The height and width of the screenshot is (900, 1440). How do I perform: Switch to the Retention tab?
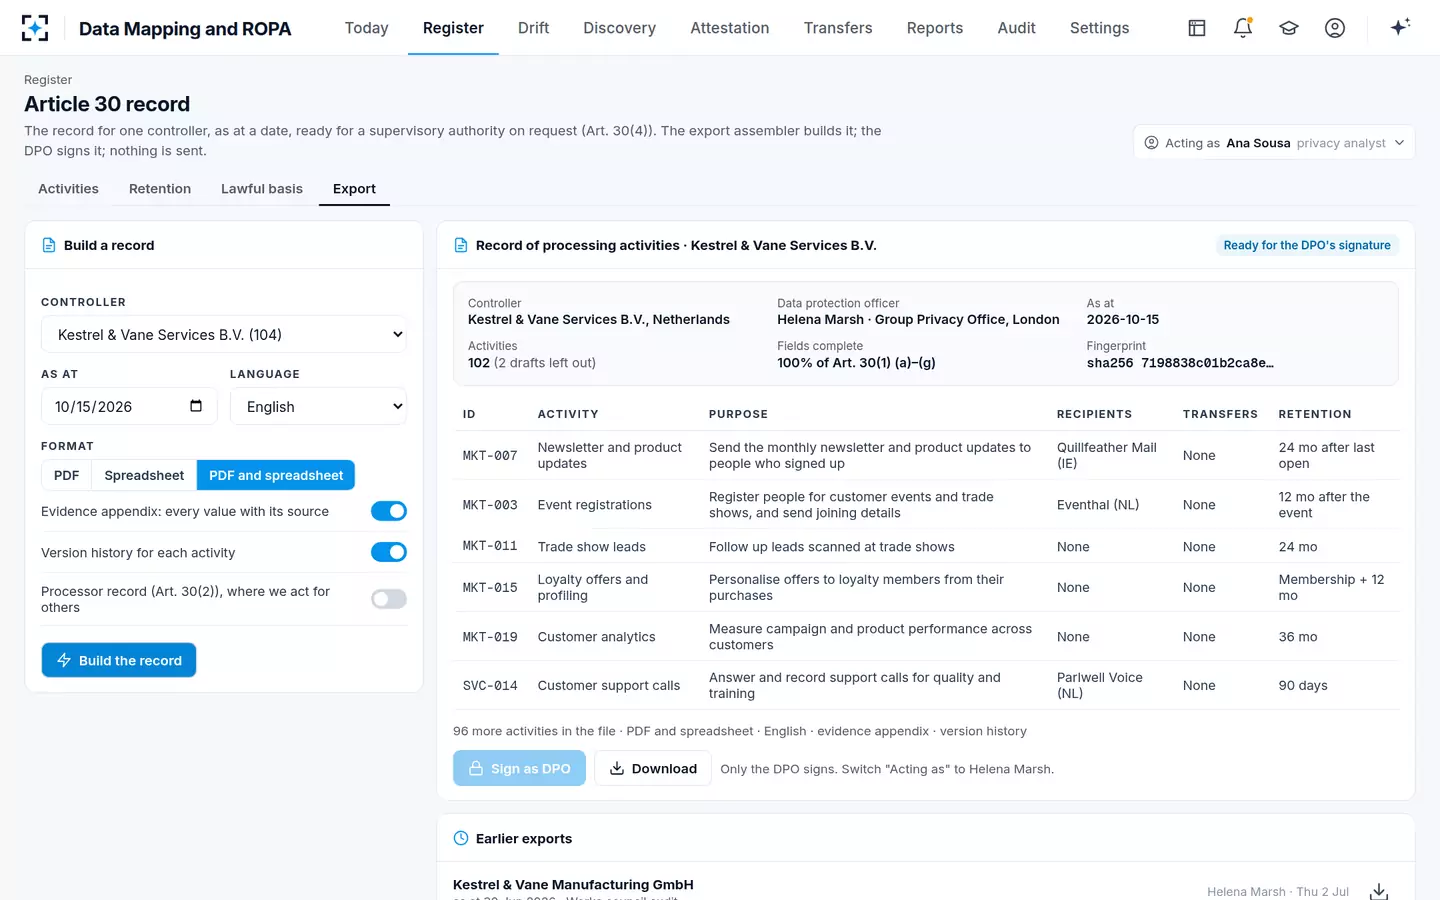coord(160,189)
